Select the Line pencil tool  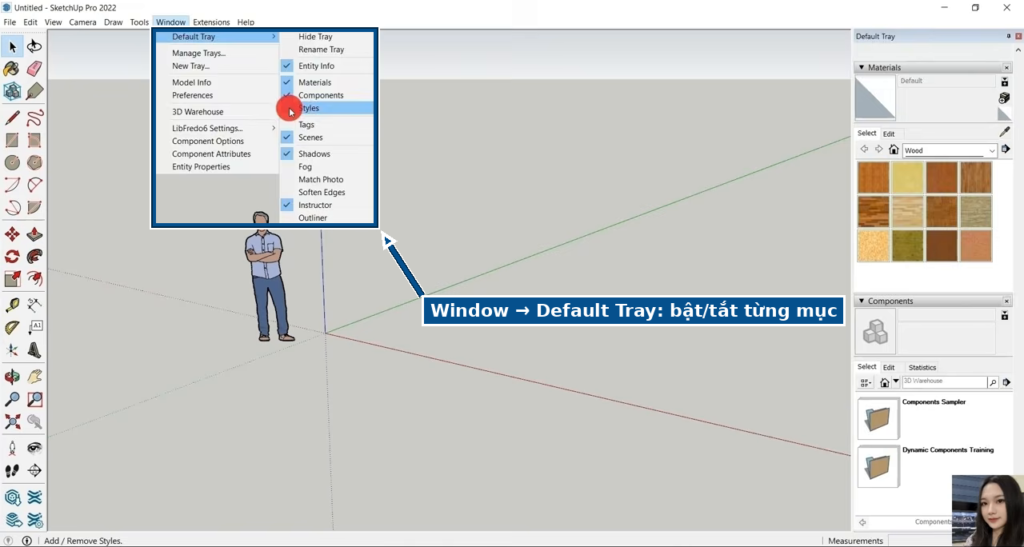coord(12,118)
